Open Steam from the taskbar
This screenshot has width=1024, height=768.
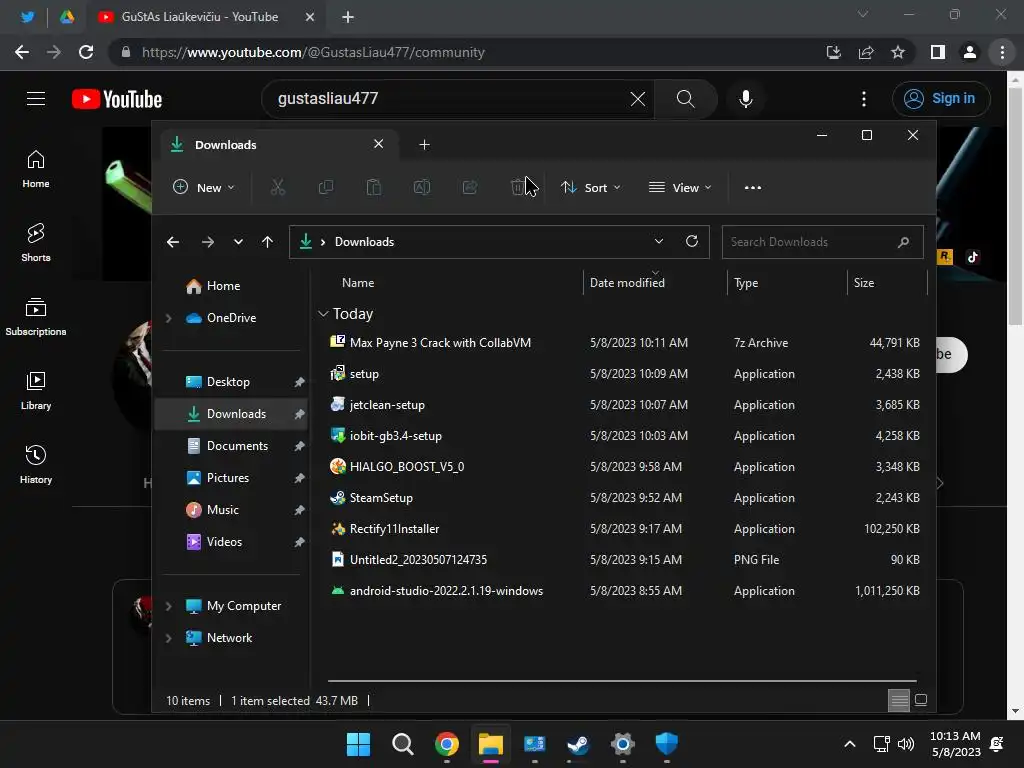pos(578,744)
